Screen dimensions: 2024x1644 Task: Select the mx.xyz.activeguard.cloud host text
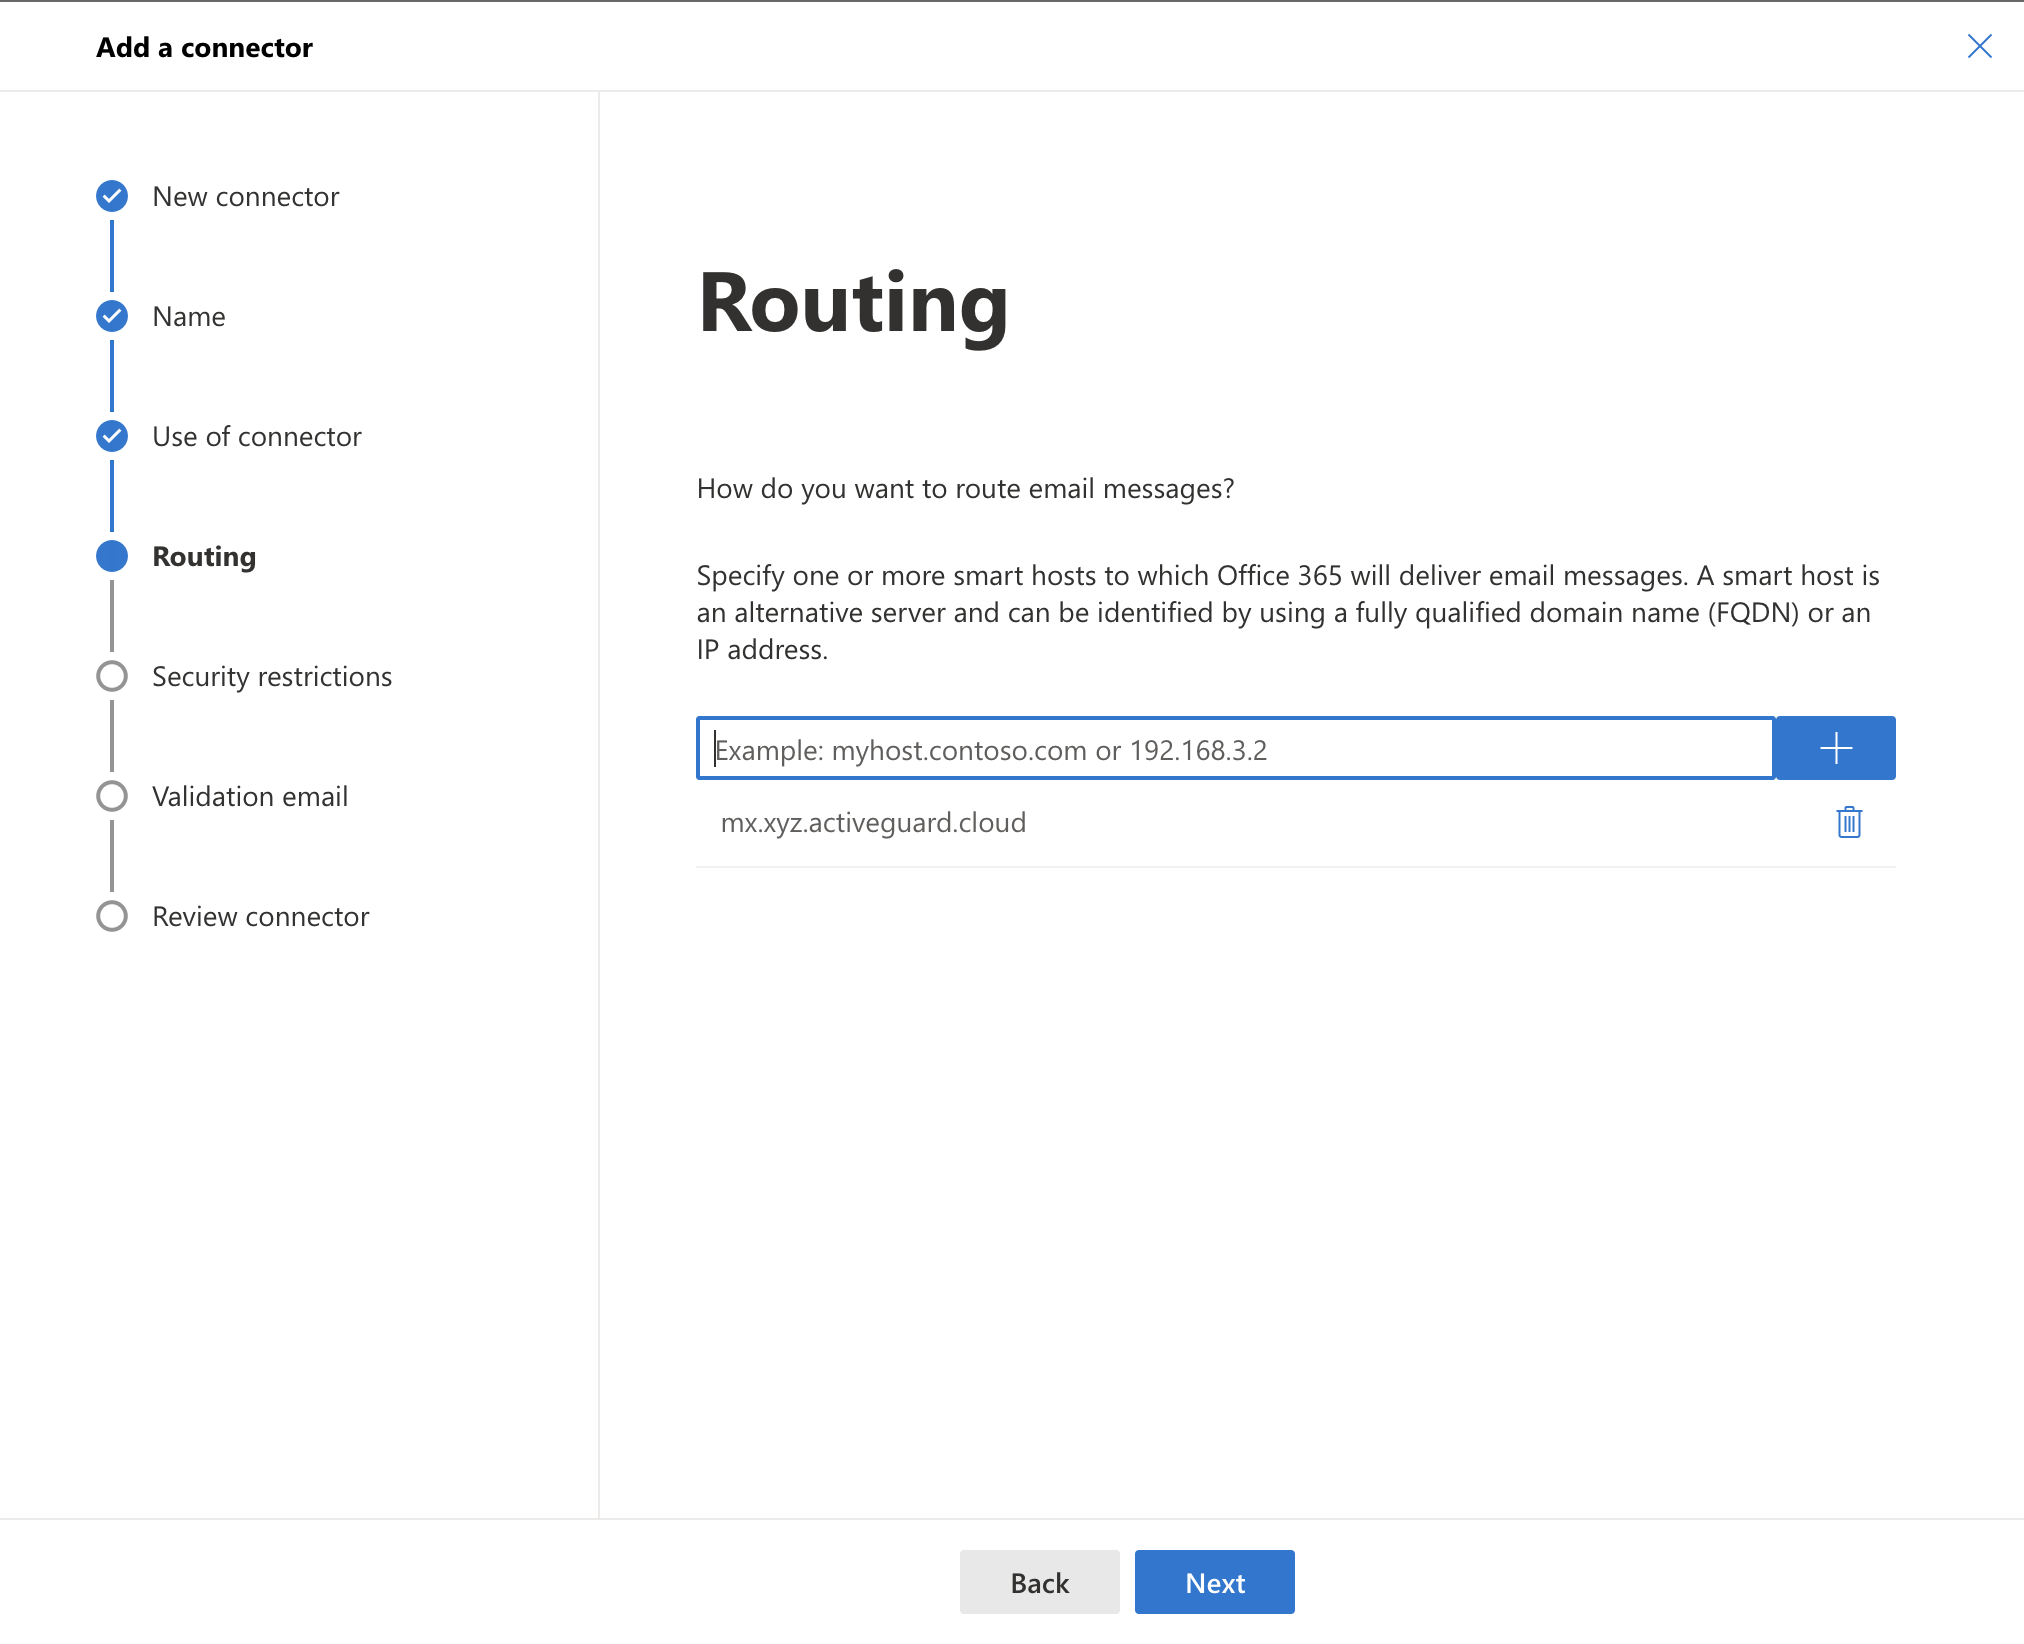pyautogui.click(x=874, y=822)
